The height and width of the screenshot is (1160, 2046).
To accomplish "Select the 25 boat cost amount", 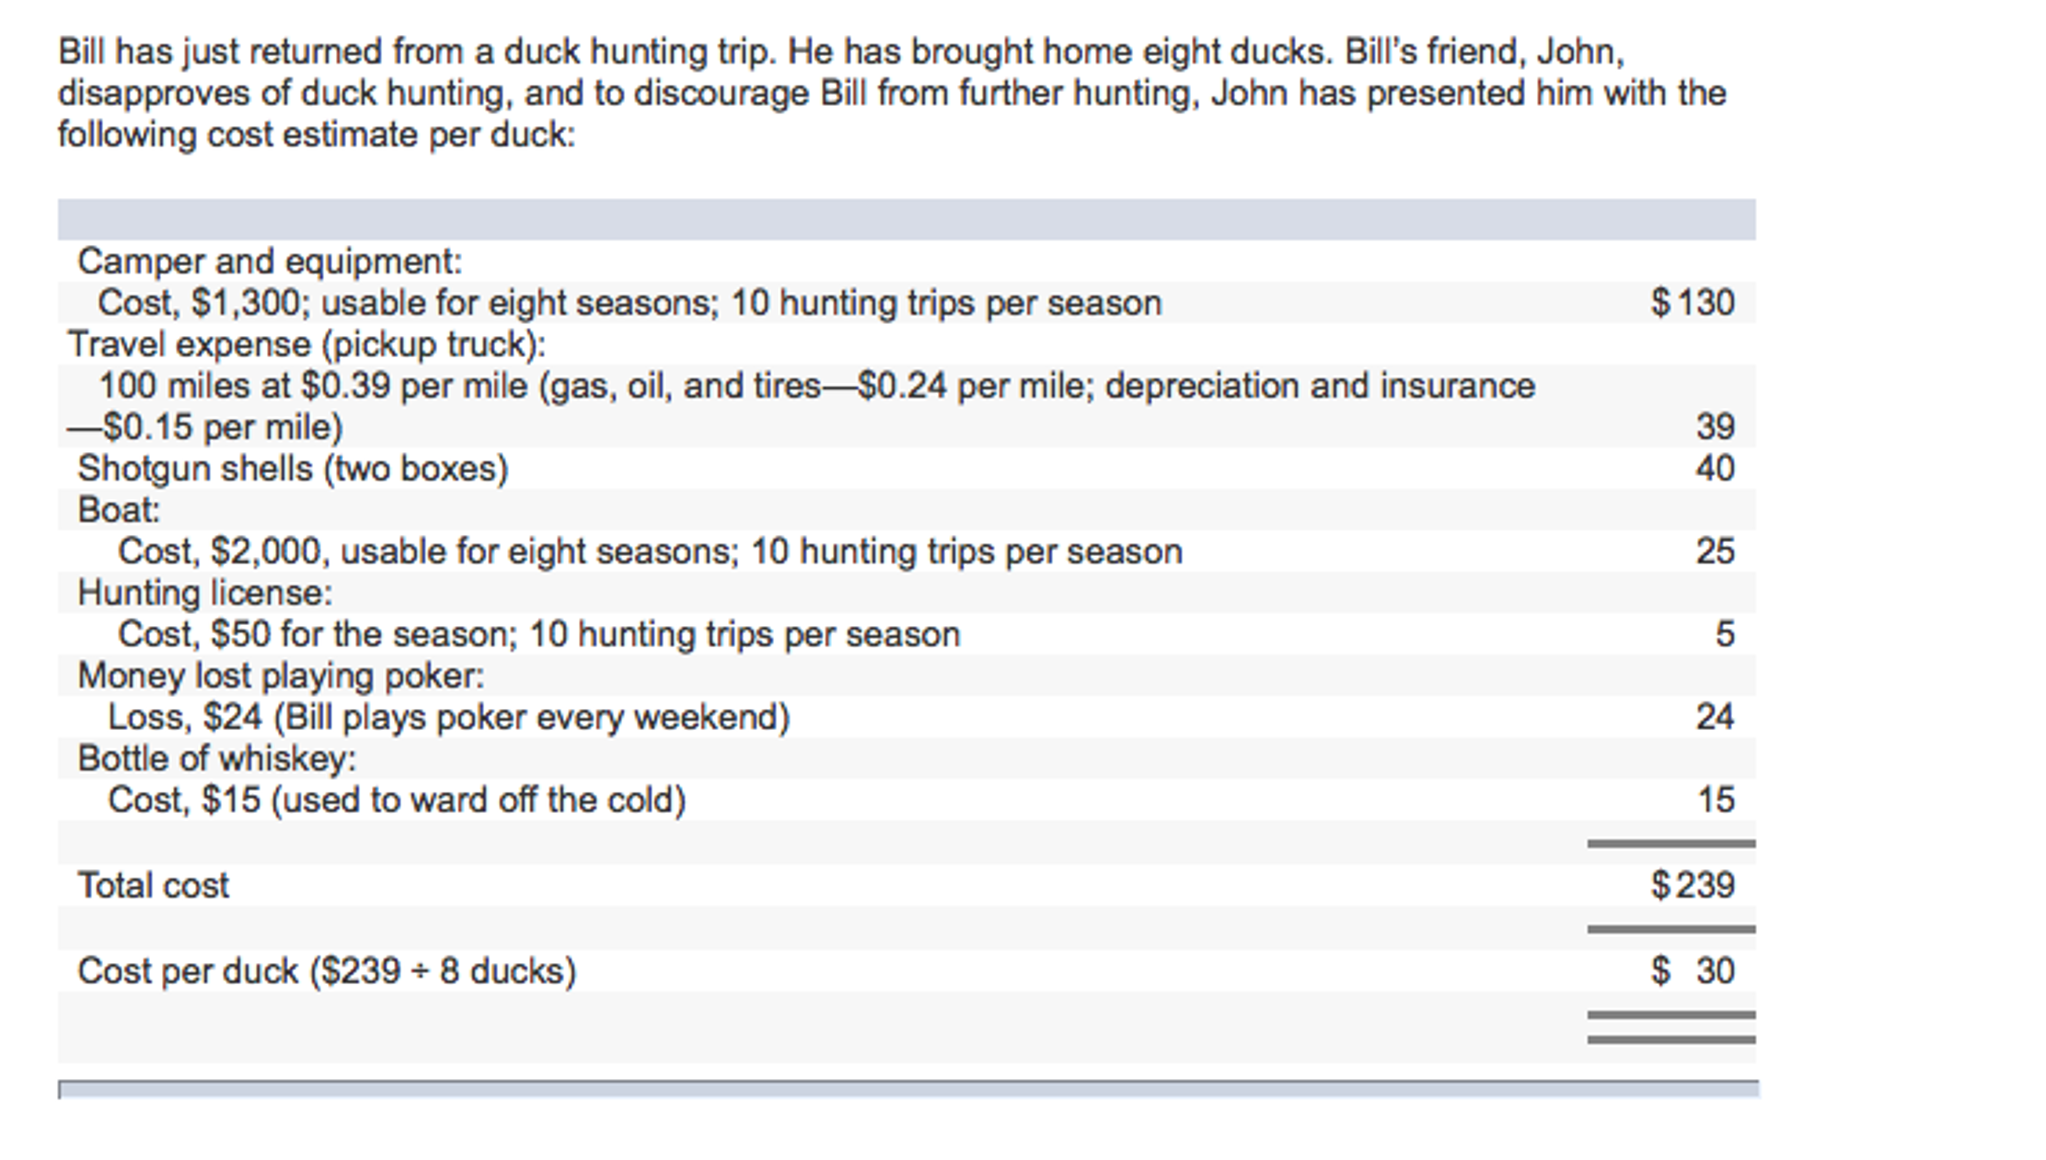I will tap(1715, 551).
